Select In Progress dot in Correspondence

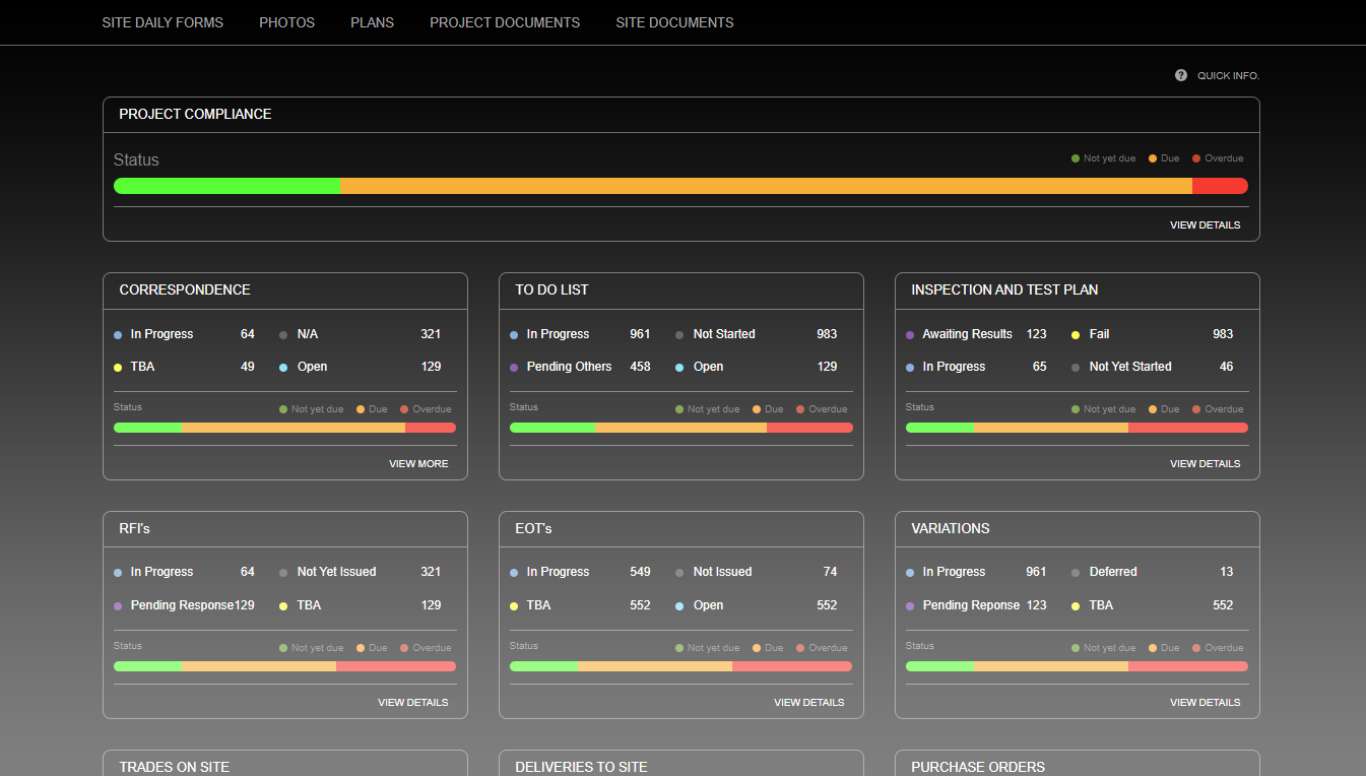(118, 335)
